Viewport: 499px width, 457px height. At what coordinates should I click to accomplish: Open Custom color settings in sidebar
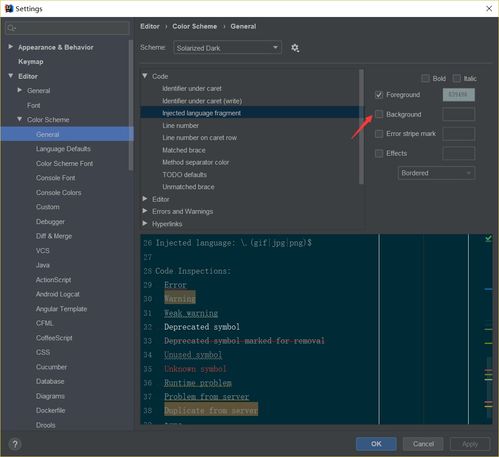[x=48, y=207]
